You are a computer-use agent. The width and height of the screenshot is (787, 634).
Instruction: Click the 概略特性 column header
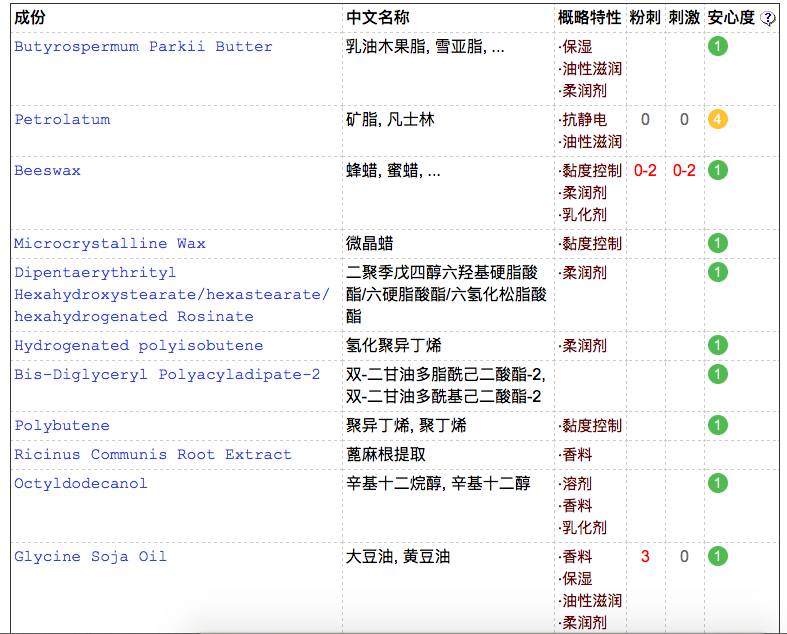(590, 18)
